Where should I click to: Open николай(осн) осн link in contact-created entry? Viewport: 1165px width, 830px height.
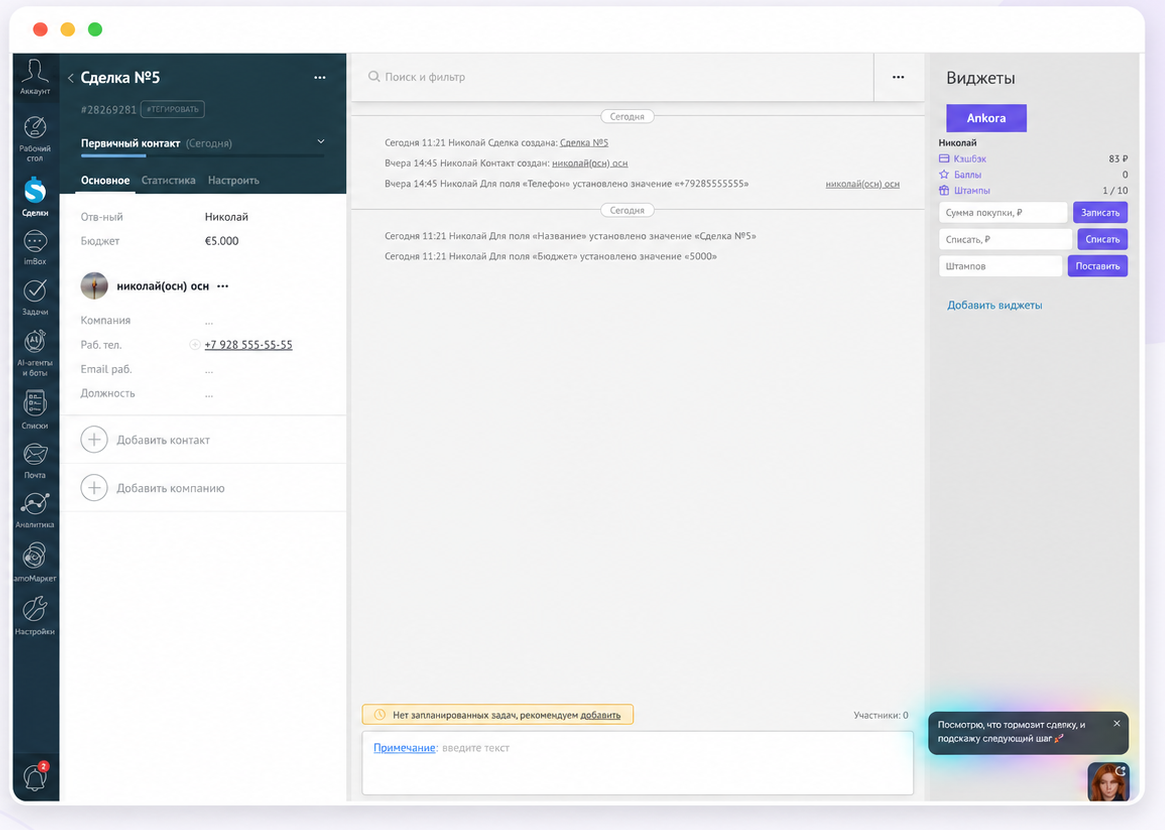pos(590,163)
